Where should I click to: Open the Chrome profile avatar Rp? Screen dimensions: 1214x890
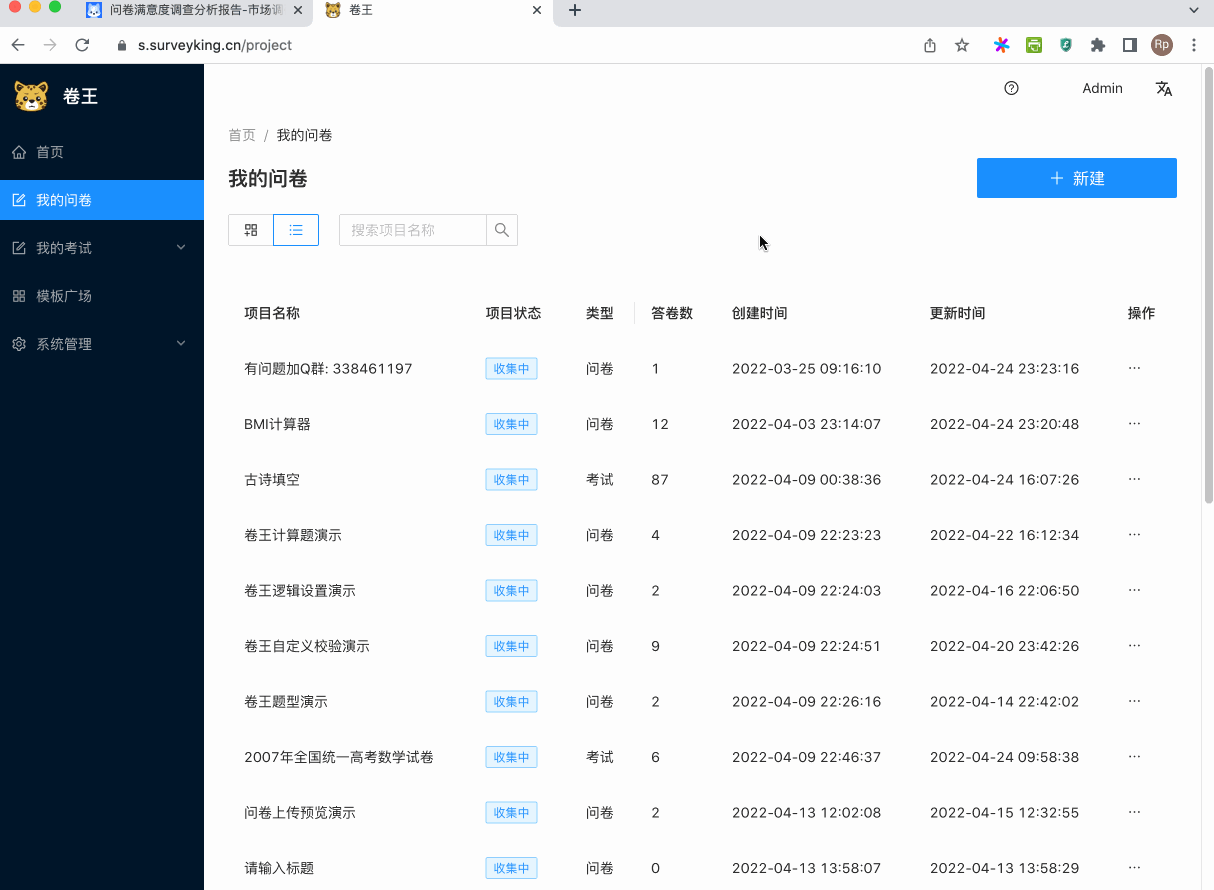tap(1162, 45)
